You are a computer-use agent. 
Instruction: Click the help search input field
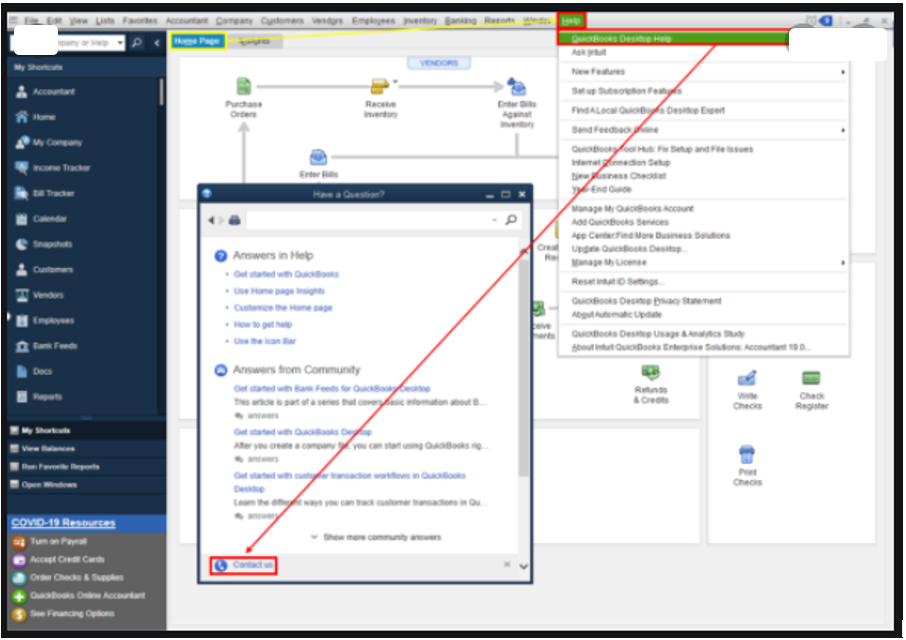[x=369, y=220]
